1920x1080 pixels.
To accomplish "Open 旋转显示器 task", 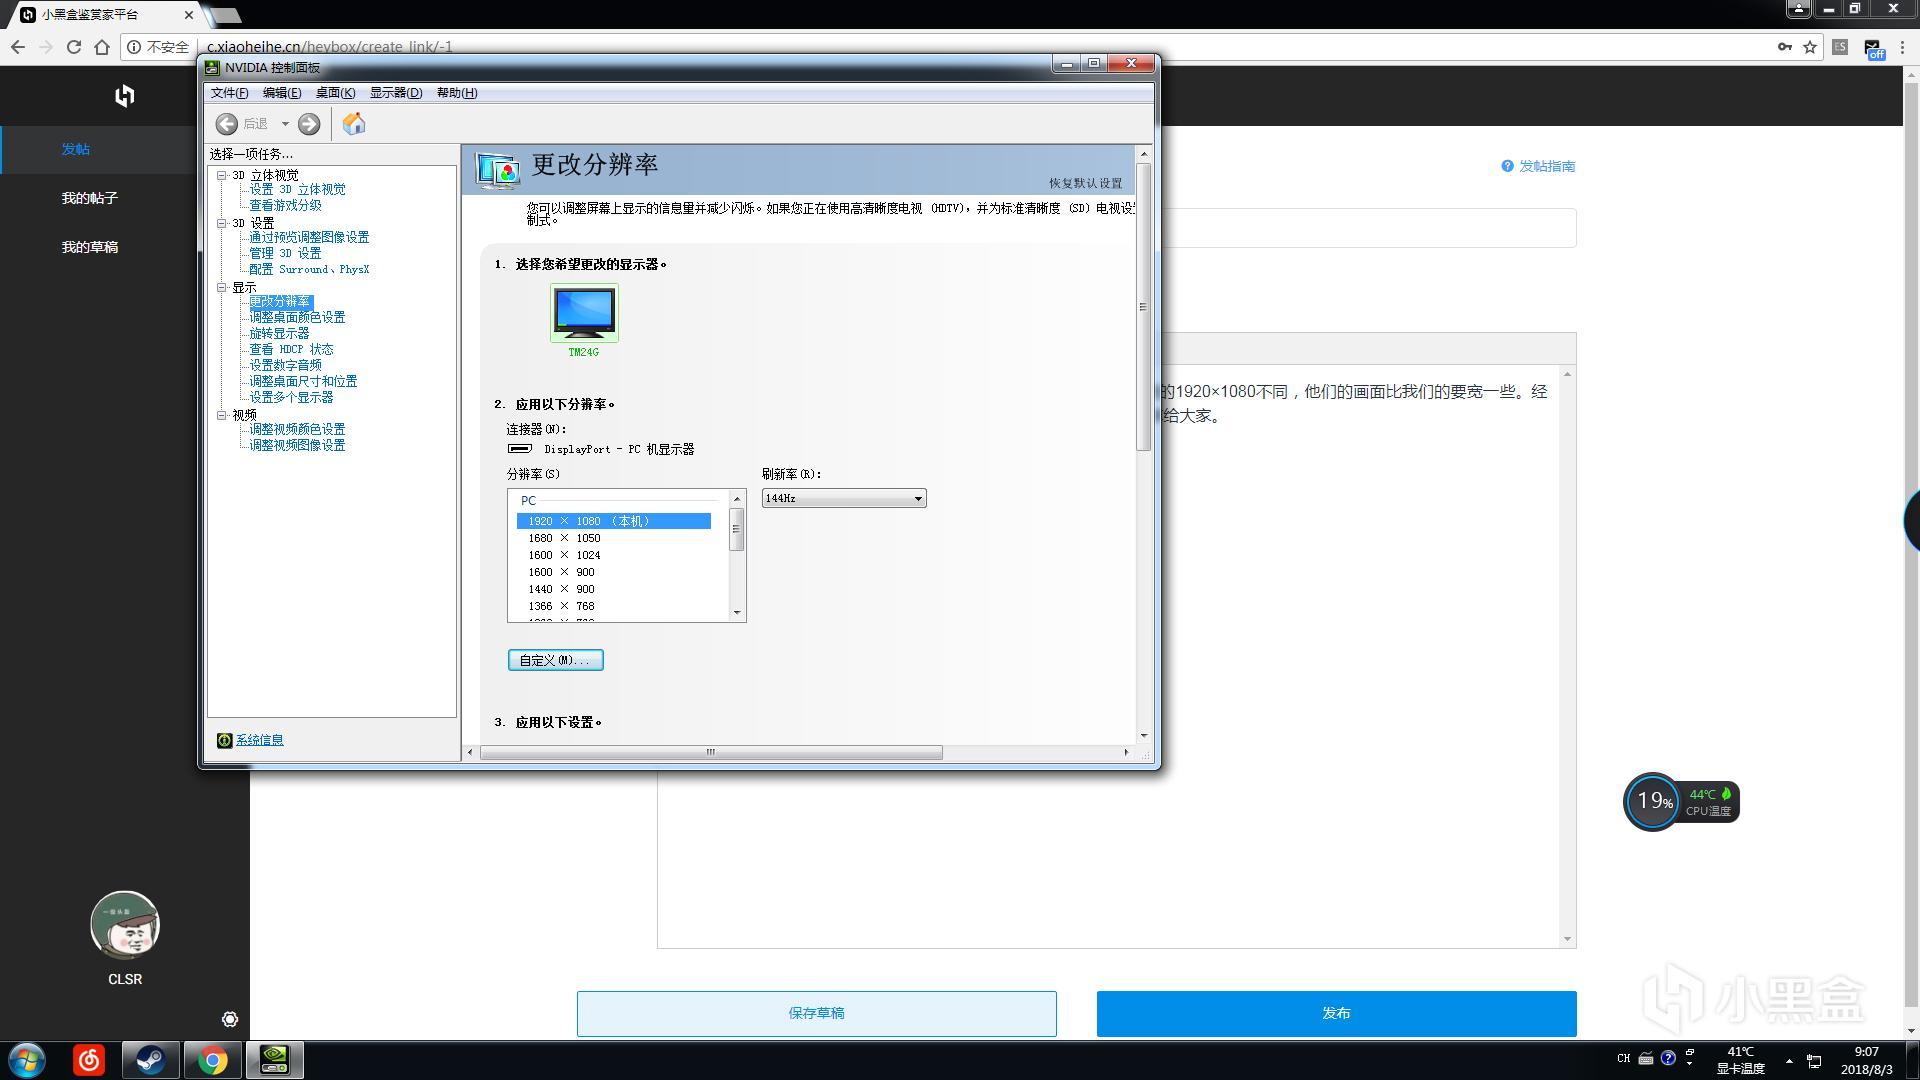I will point(279,333).
